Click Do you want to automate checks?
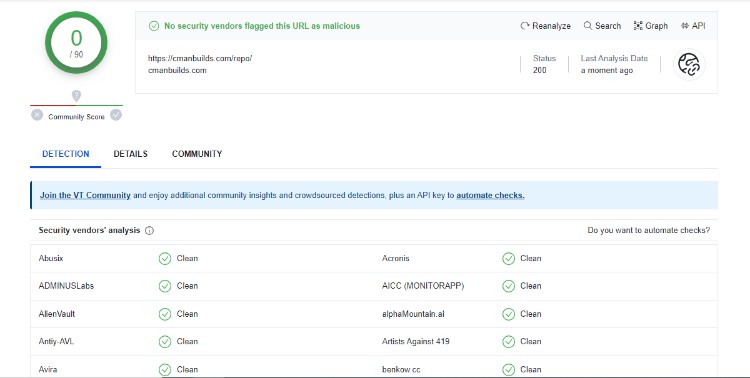The image size is (750, 378). tap(649, 230)
